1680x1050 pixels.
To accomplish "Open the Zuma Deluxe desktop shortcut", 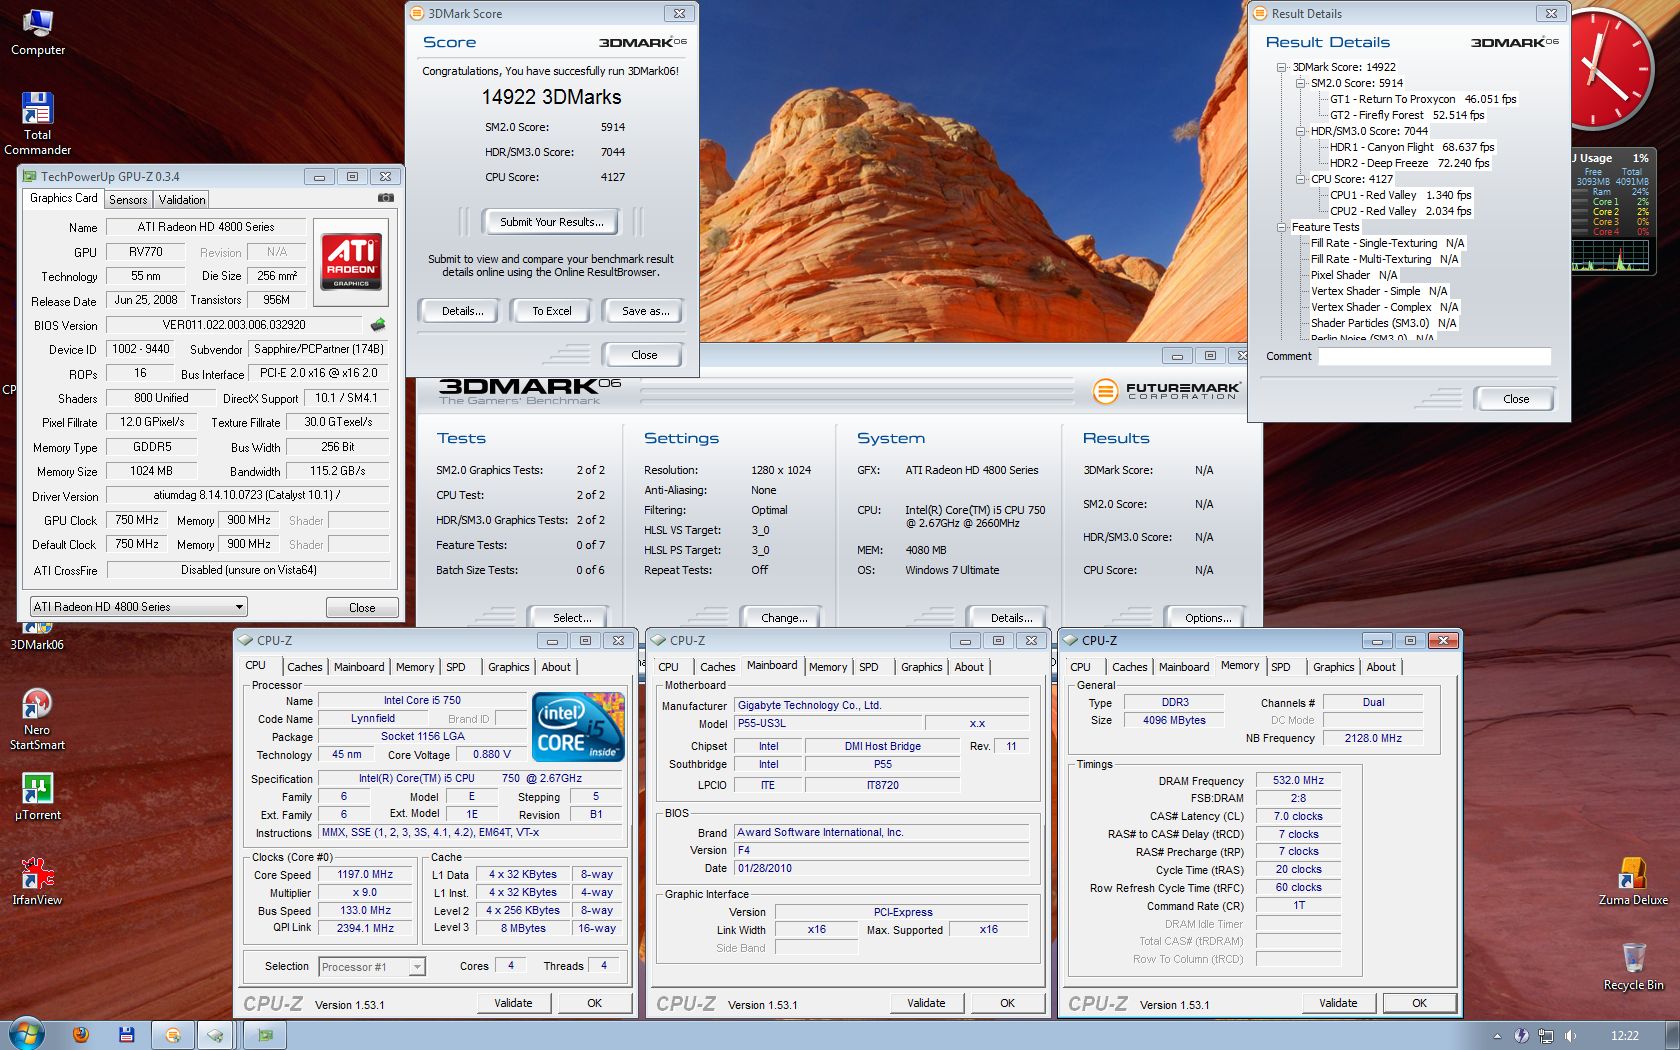I will [x=1632, y=873].
